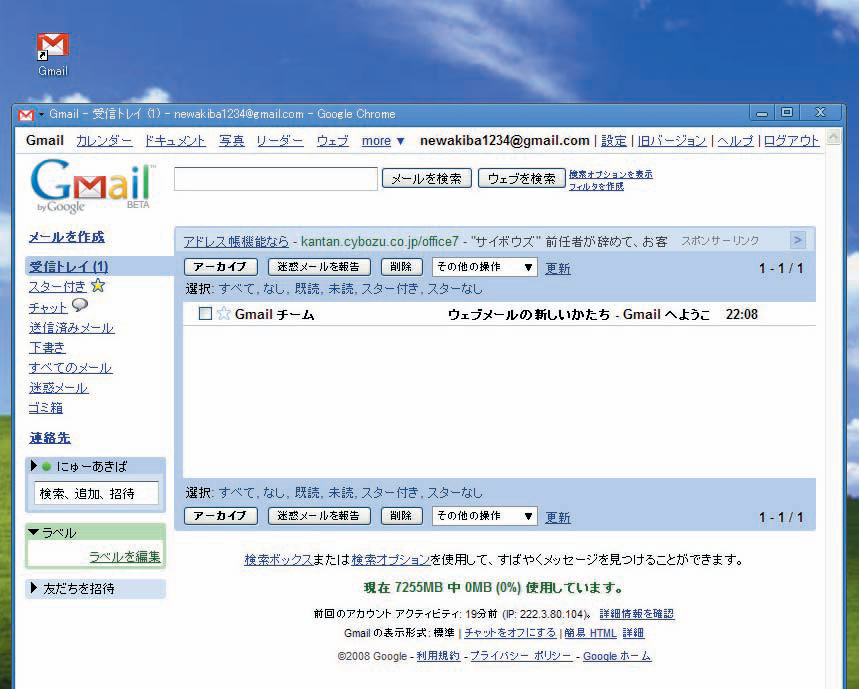Click ログアウト to sign out

792,141
